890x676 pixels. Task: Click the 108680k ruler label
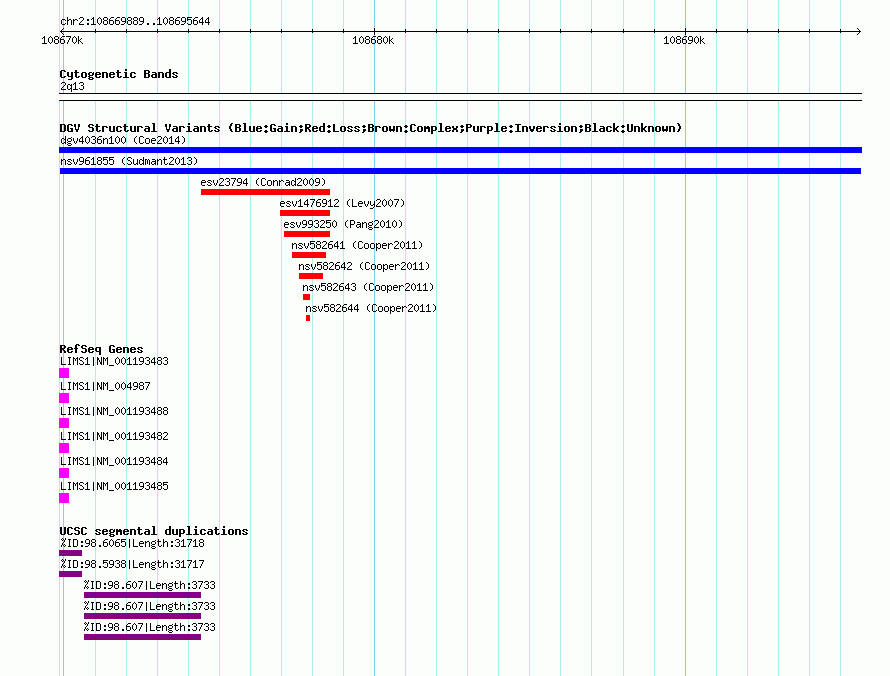pyautogui.click(x=373, y=40)
